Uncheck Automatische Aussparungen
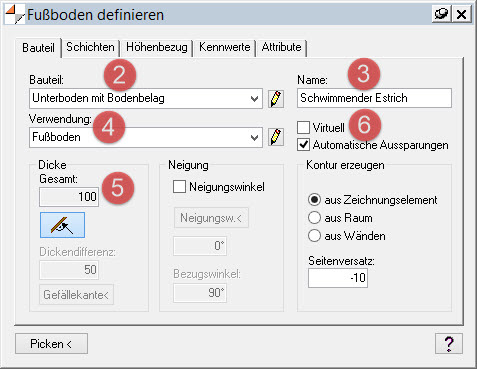The image size is (477, 369). click(303, 145)
